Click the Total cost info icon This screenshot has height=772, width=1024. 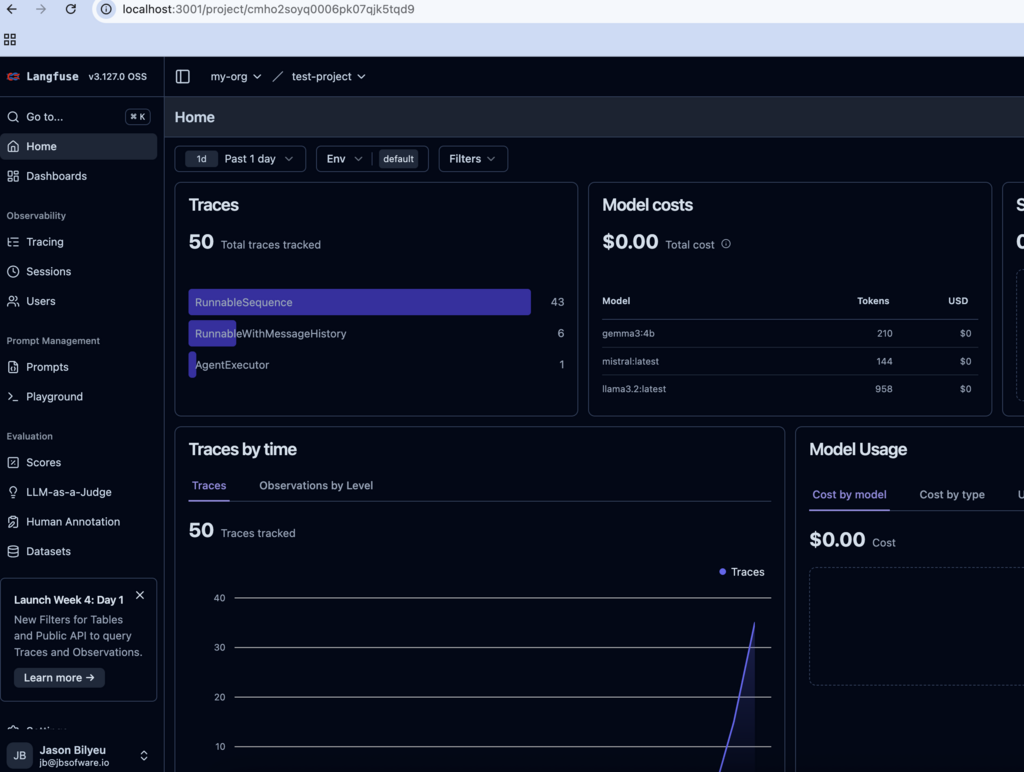point(726,244)
